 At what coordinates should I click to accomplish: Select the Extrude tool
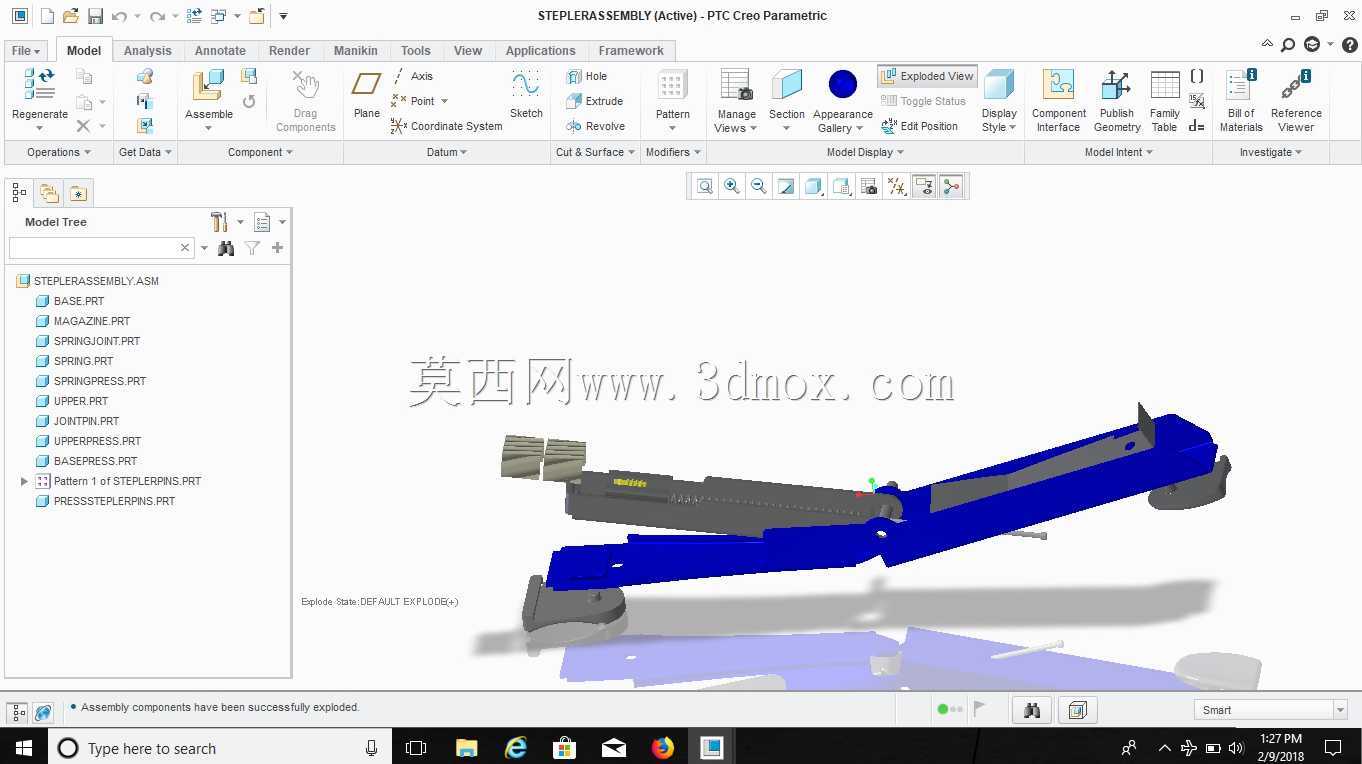[x=595, y=101]
